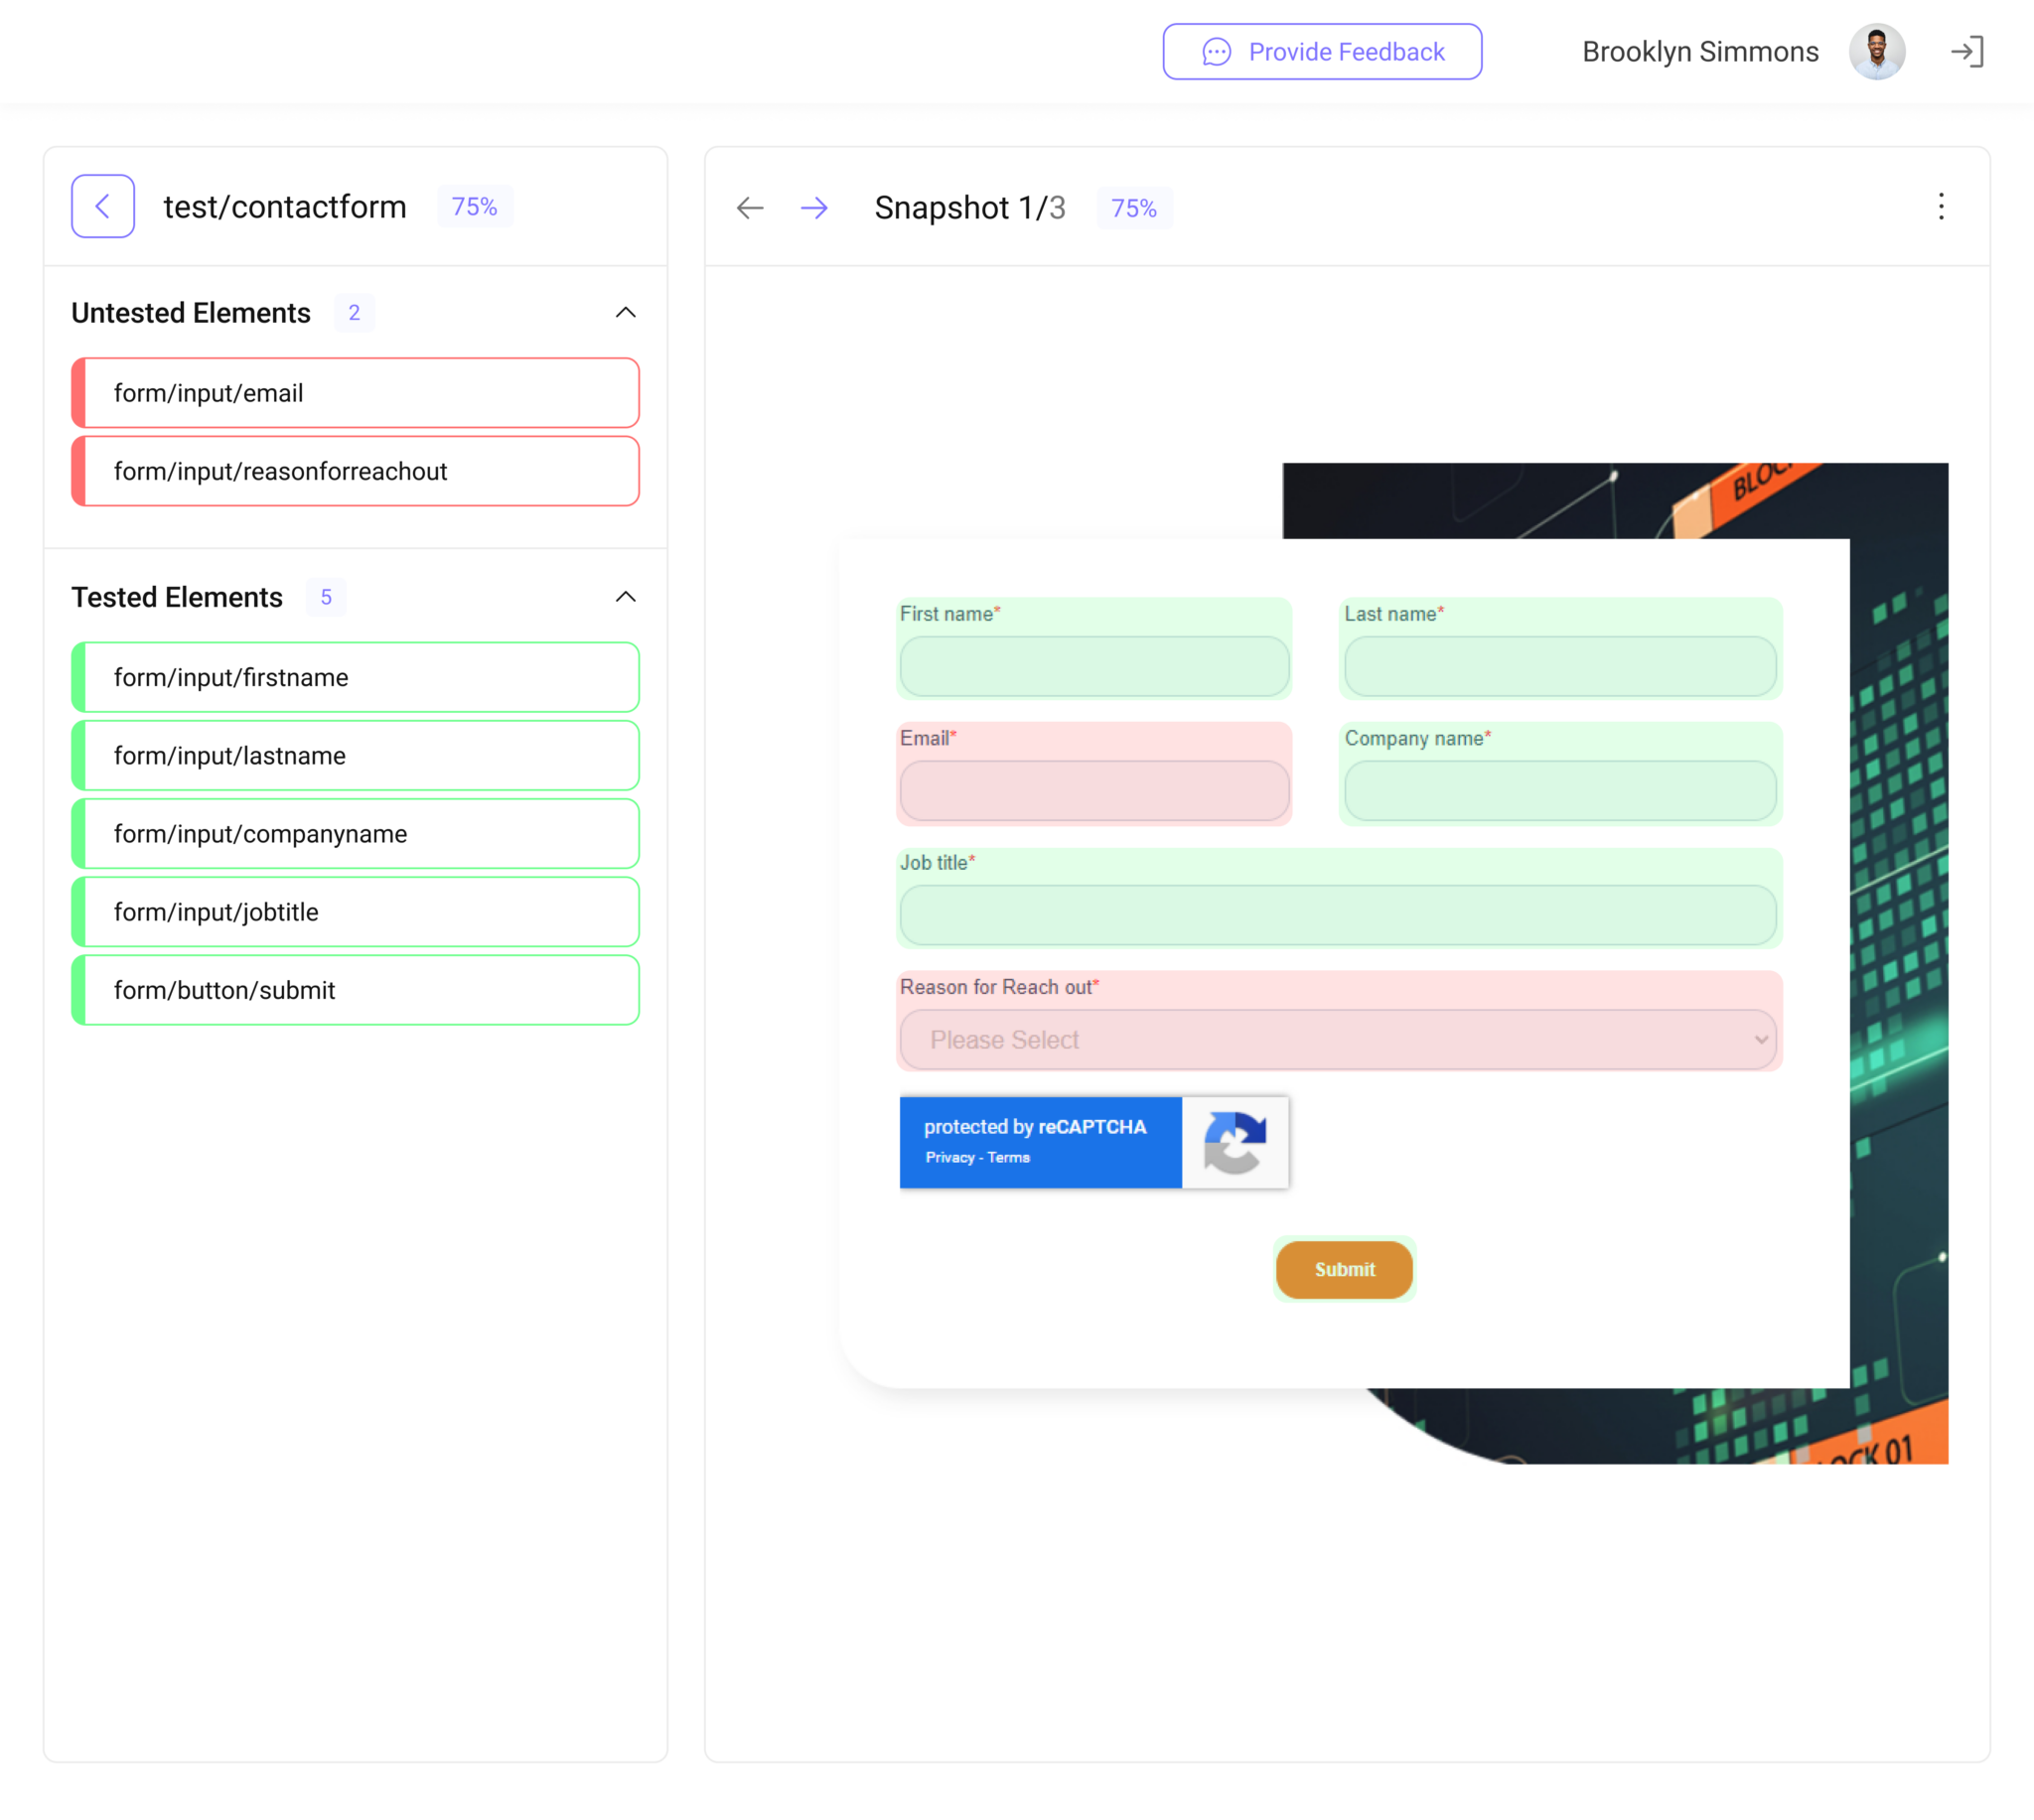
Task: Select form/input/reasonforreachout untested element
Action: [355, 471]
